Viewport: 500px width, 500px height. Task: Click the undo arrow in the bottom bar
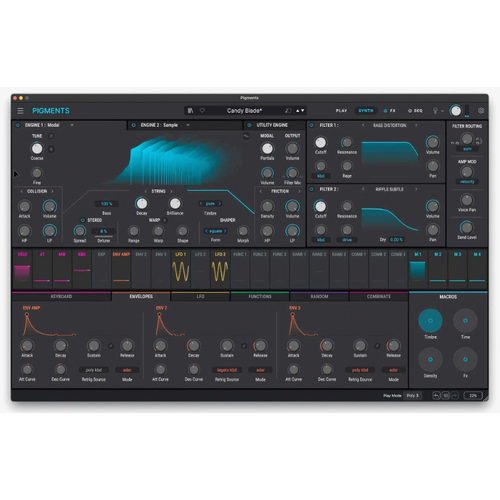pyautogui.click(x=436, y=395)
